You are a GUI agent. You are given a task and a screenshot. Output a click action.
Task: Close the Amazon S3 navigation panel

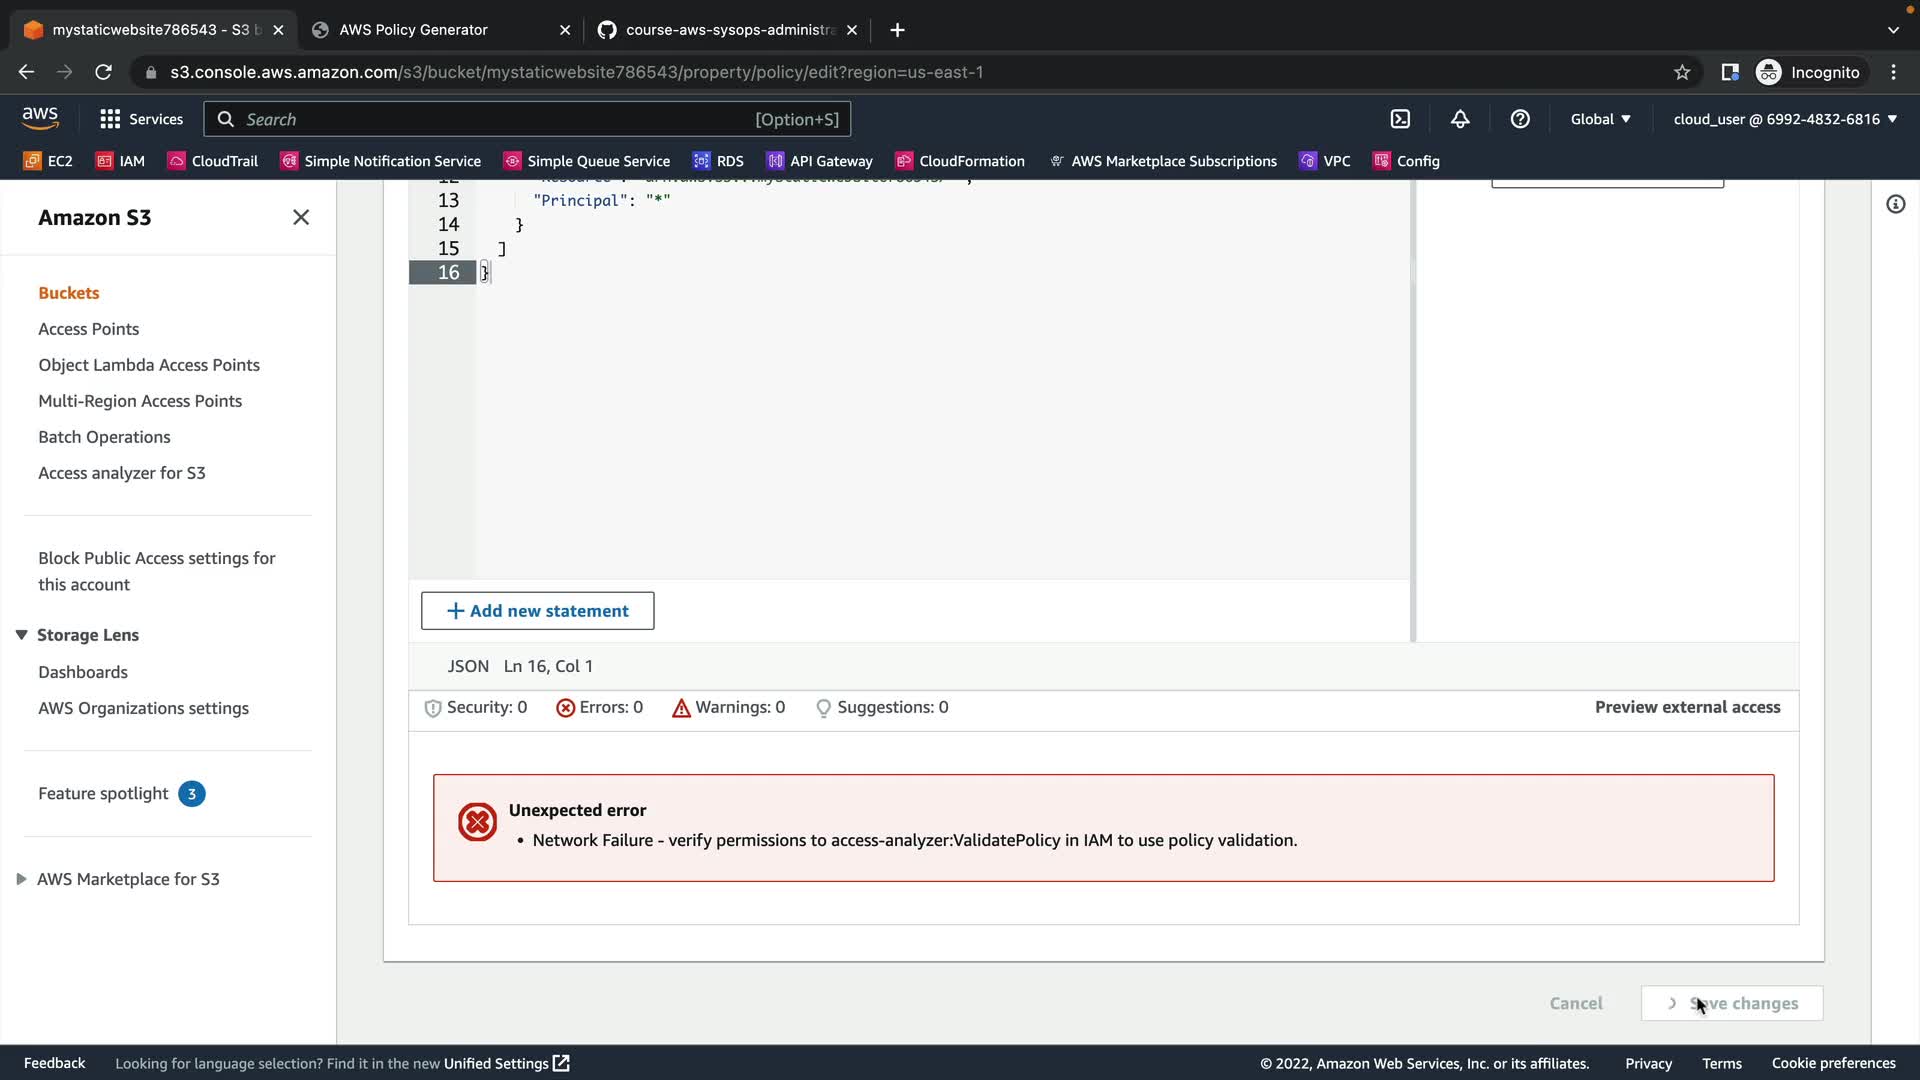click(301, 217)
